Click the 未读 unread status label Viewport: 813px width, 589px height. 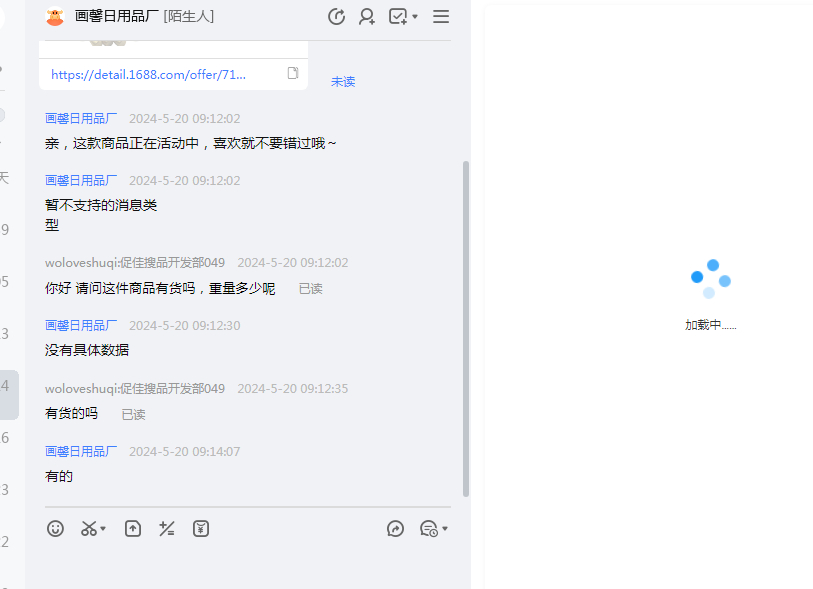point(343,81)
